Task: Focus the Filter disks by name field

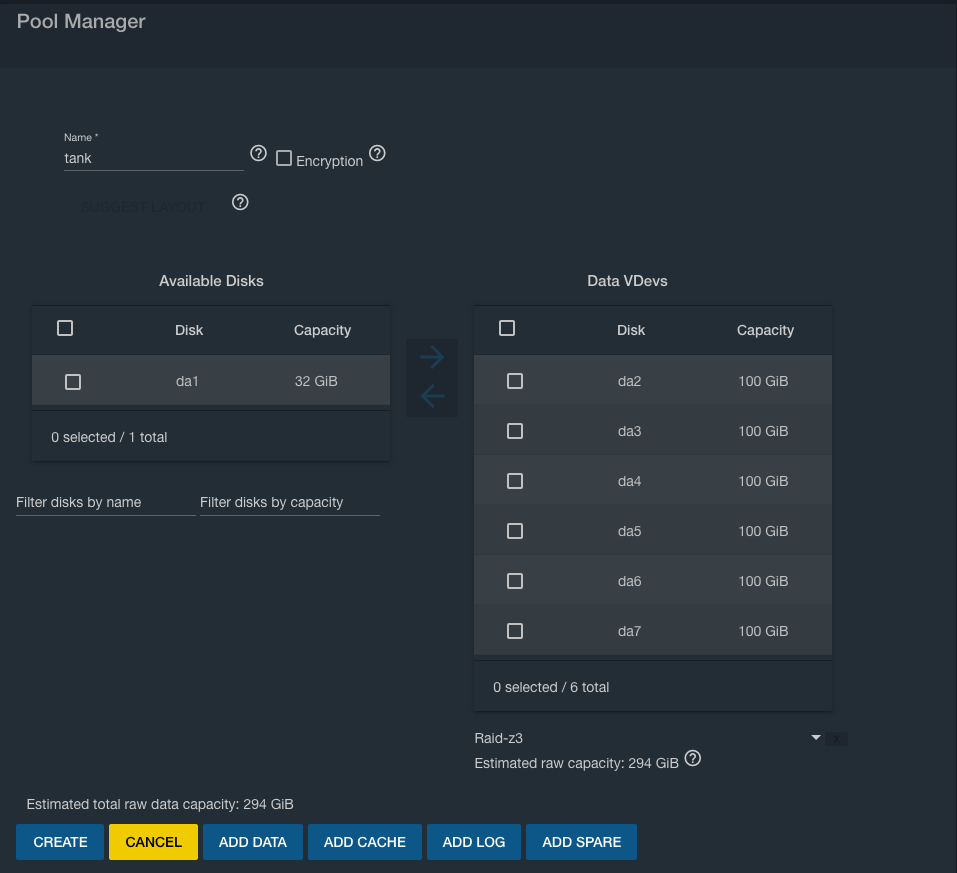Action: pos(106,502)
